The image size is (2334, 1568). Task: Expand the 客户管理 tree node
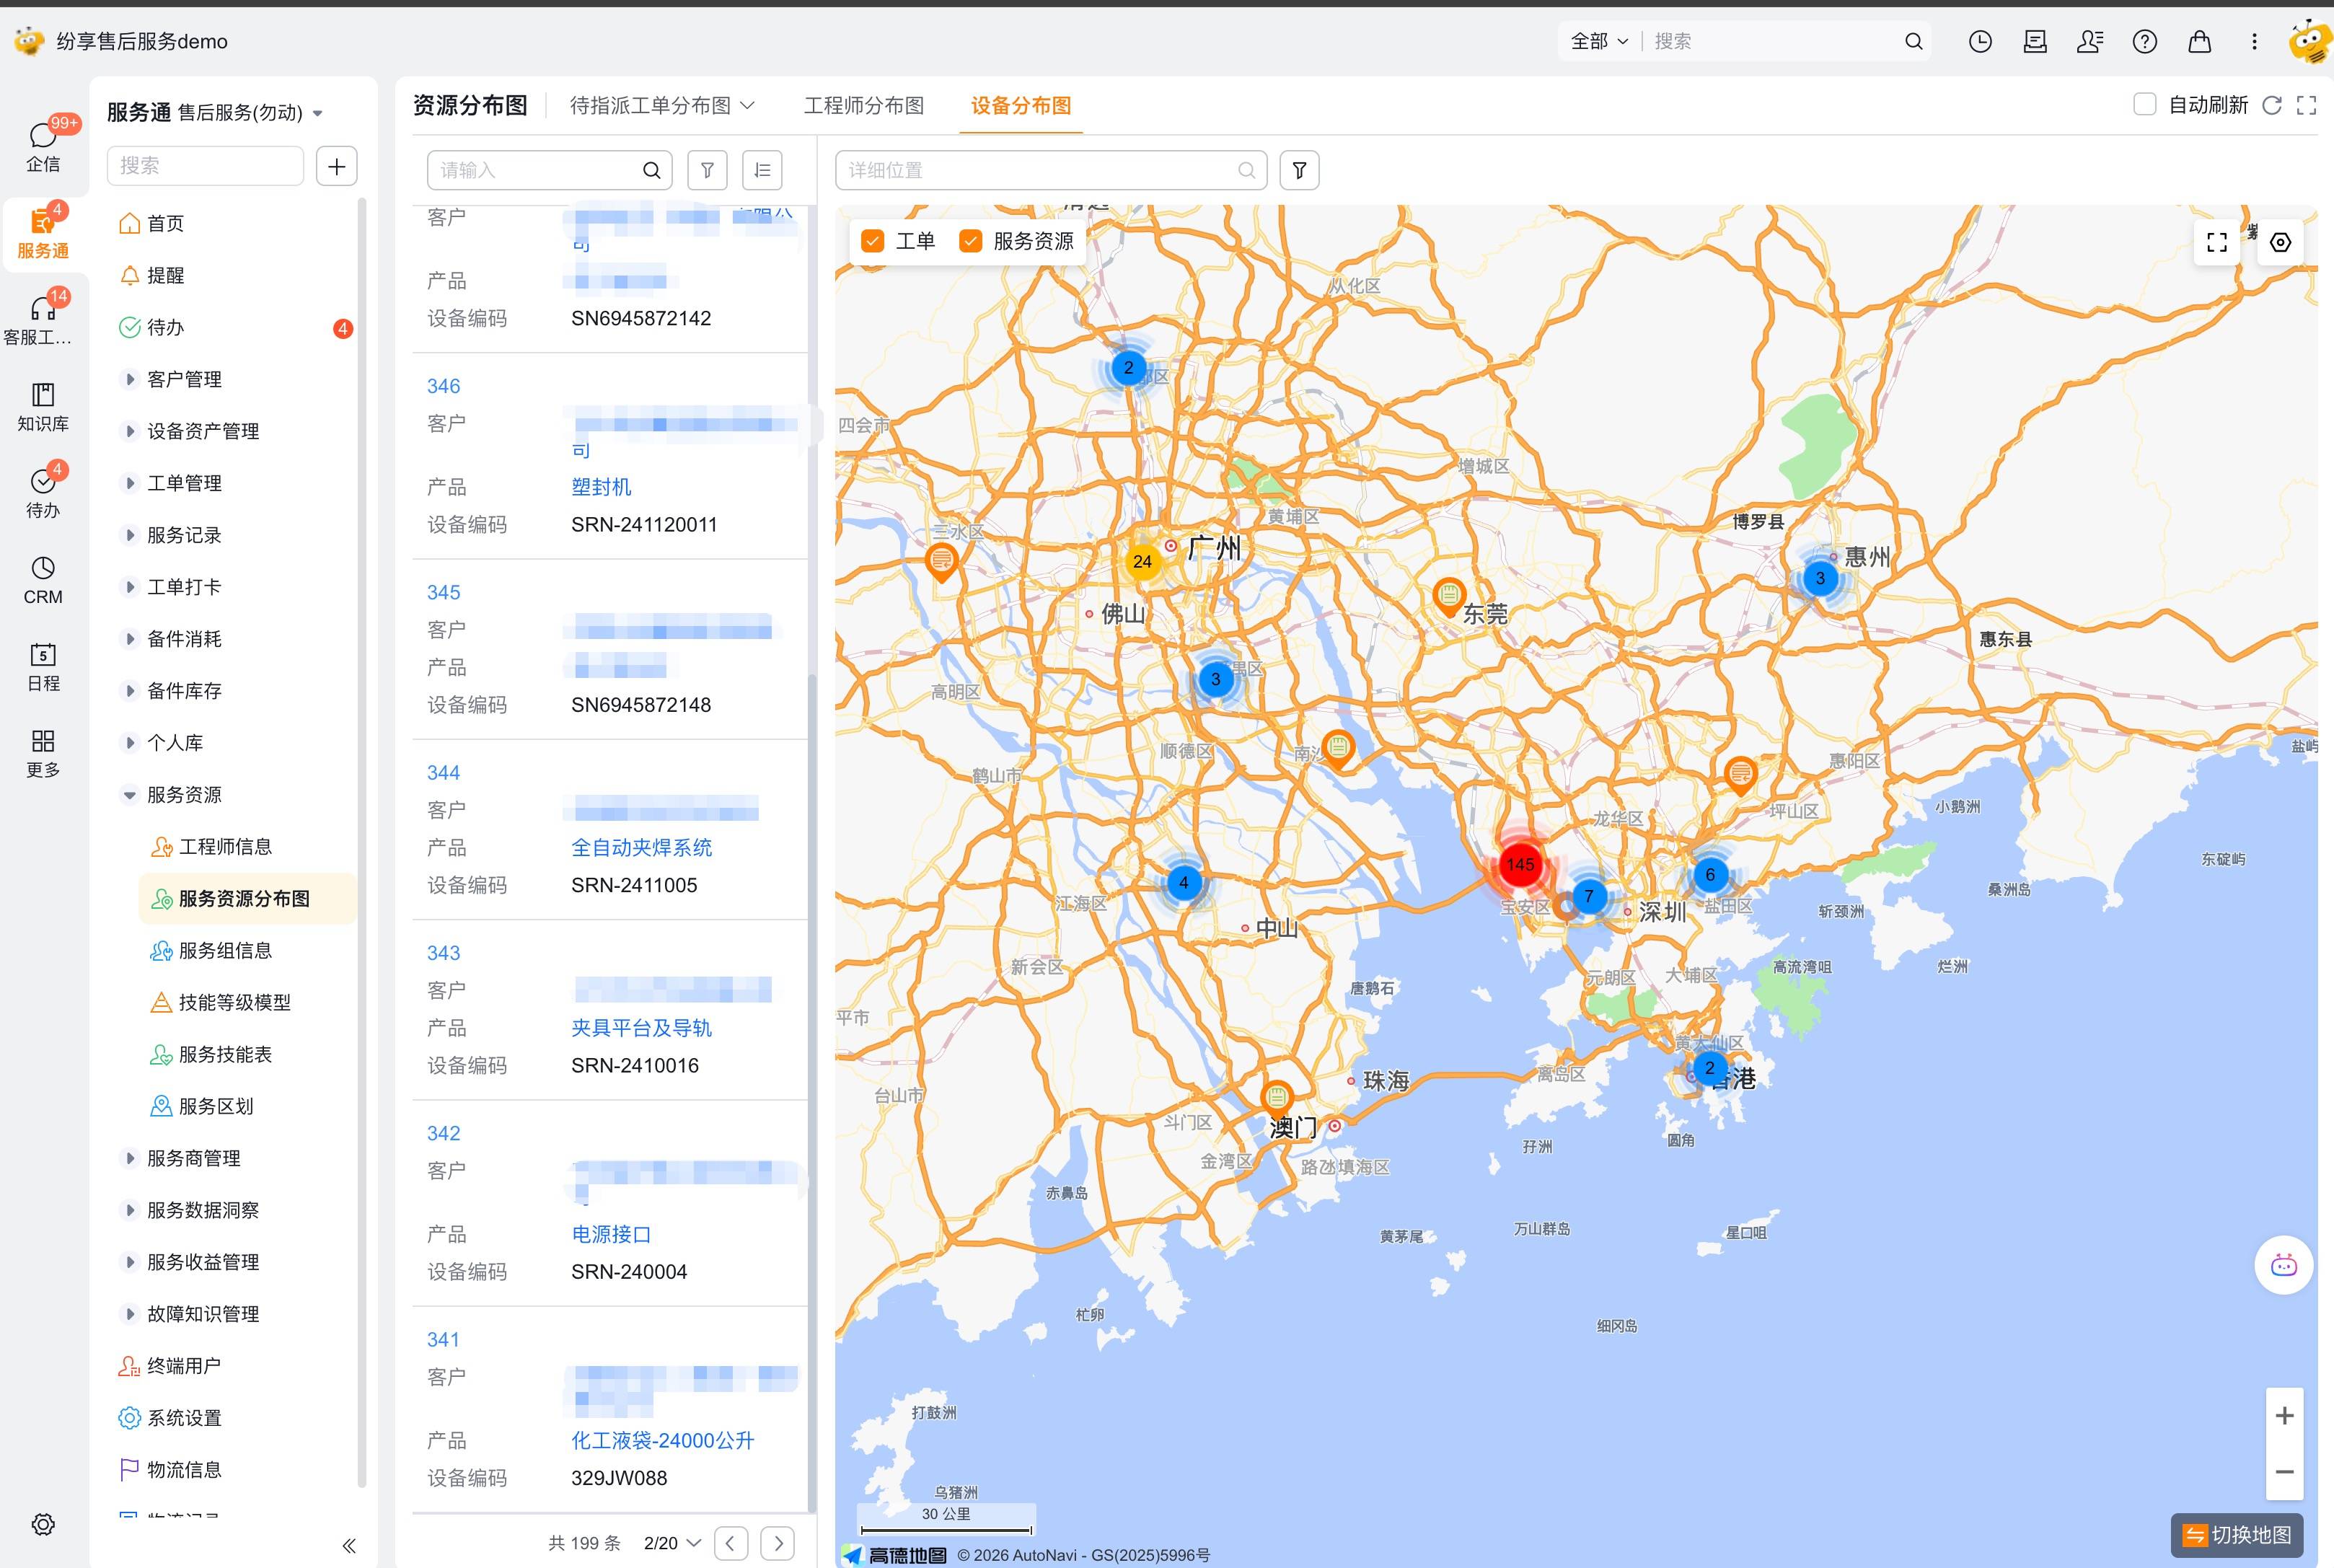coord(130,379)
